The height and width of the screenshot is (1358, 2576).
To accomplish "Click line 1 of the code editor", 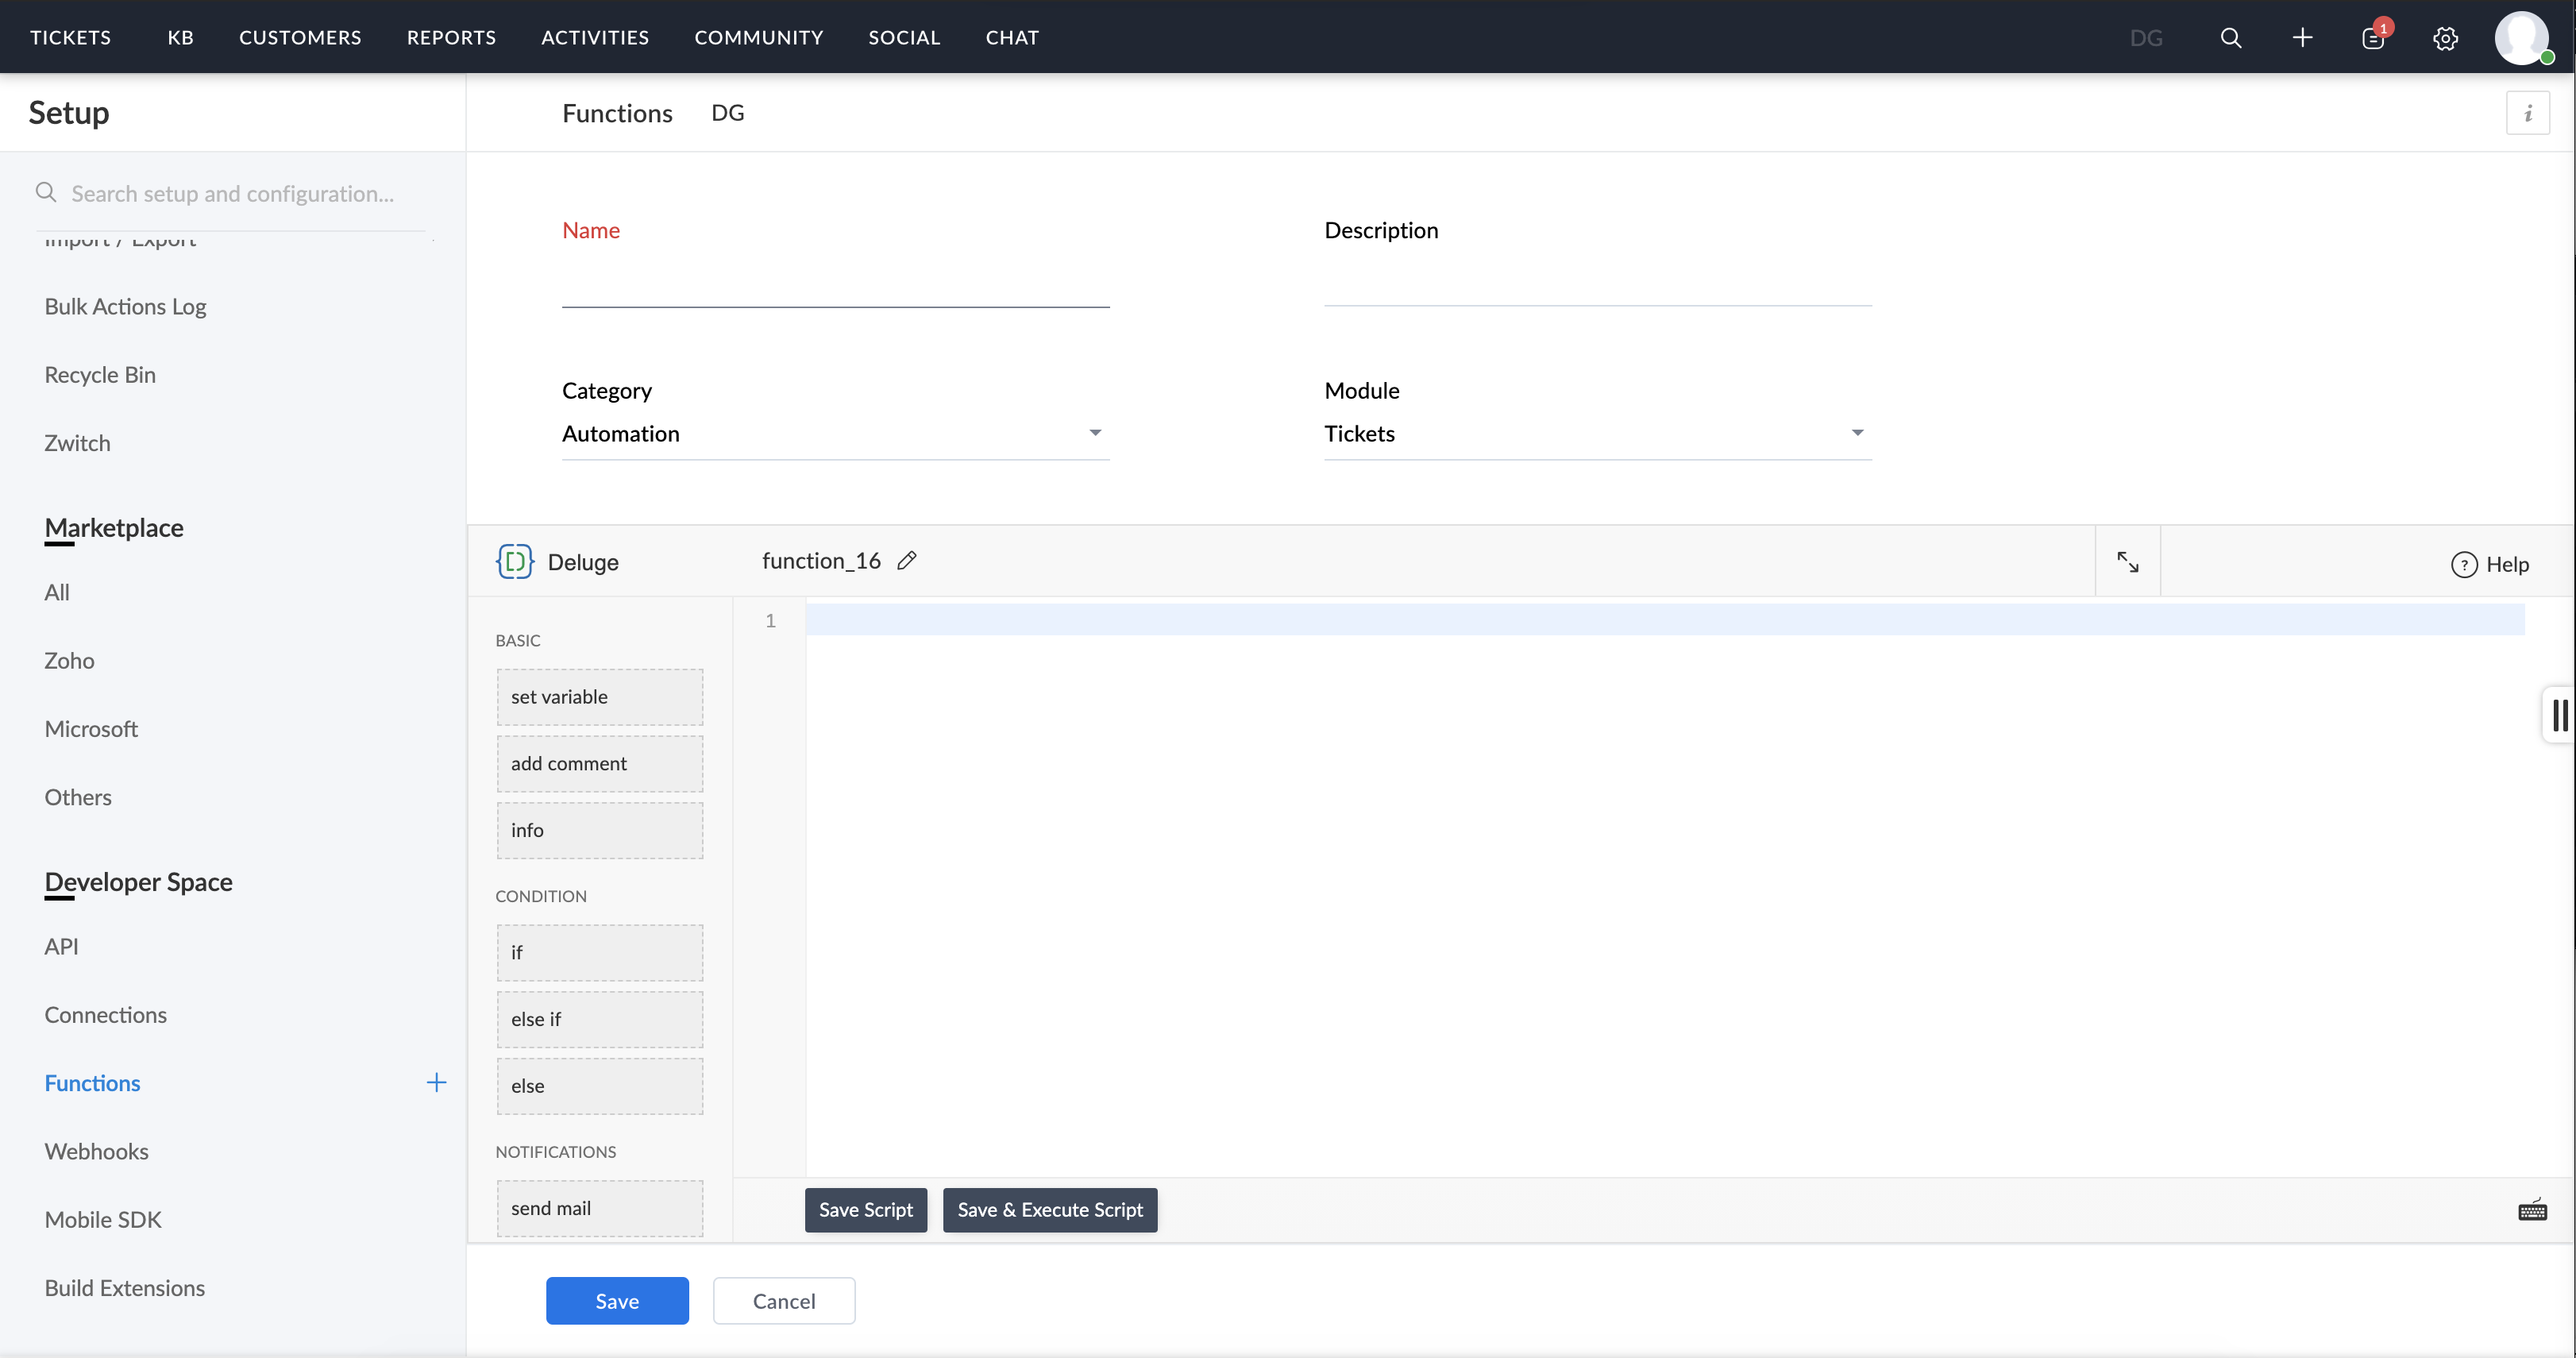I will point(1664,620).
